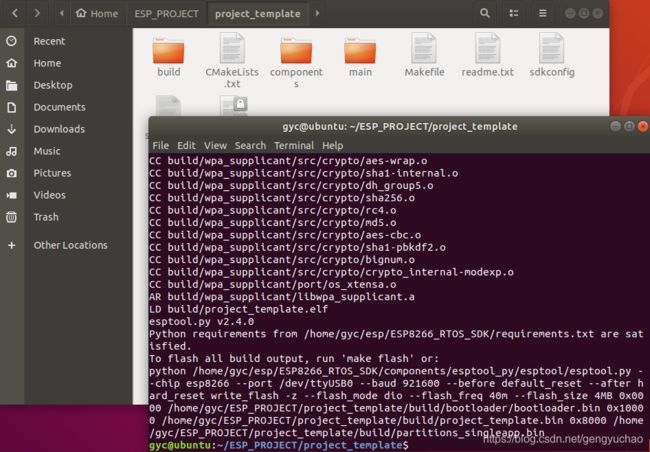Viewport: 650px width, 452px height.
Task: Click the line ending in 'os_xtensa.o'
Action: coord(272,284)
